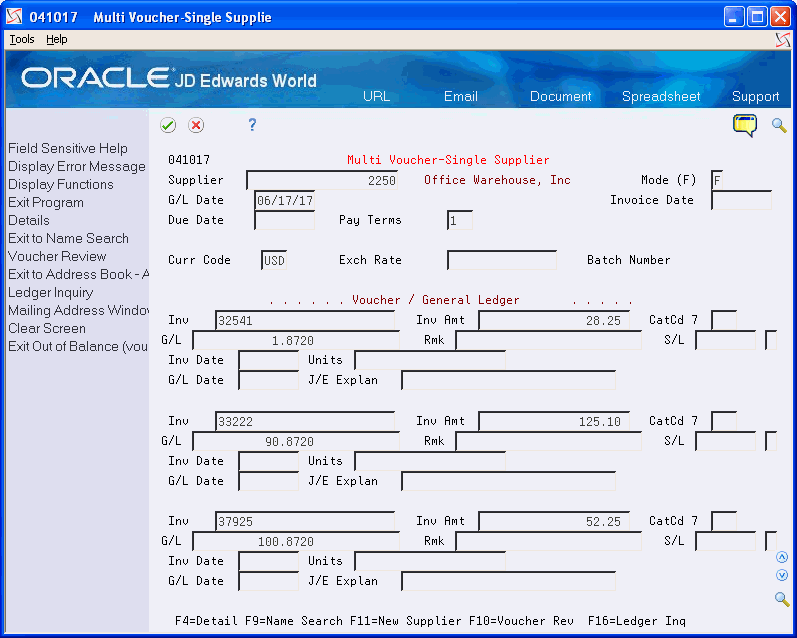The height and width of the screenshot is (638, 797).
Task: Click the F11=New Supplier text
Action: point(406,621)
